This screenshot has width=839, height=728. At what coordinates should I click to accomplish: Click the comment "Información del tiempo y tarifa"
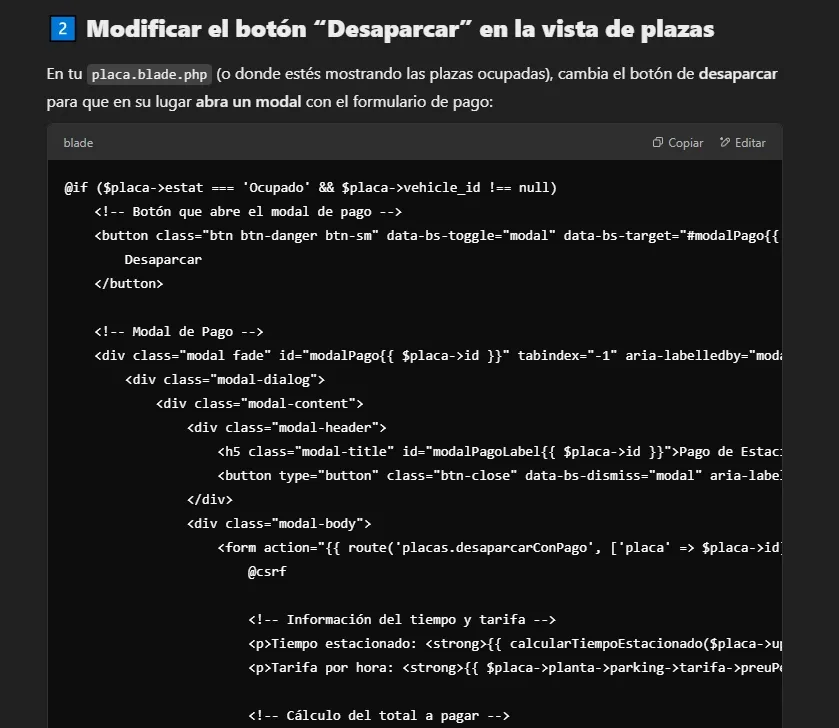[x=402, y=619]
